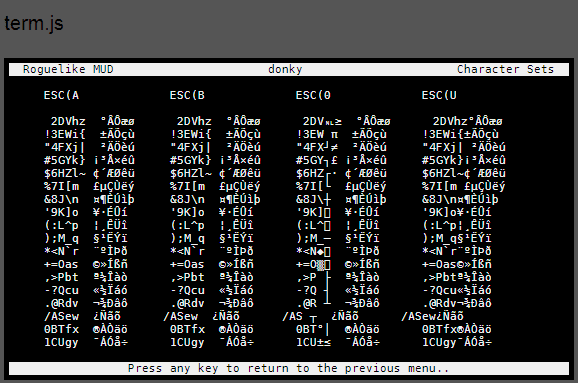Select the ESC(A column heading

[61, 95]
